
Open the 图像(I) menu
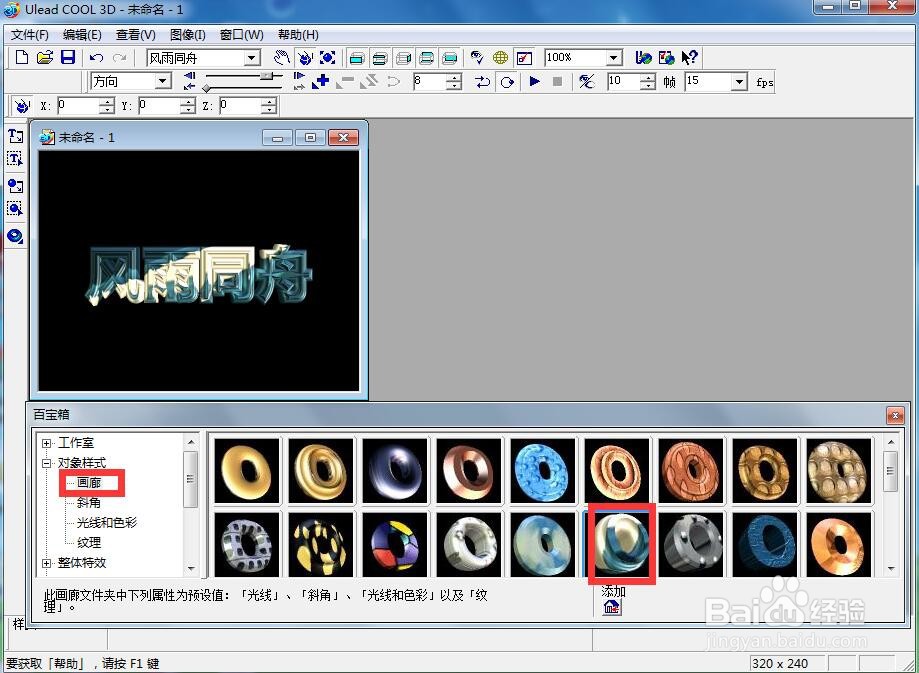coord(188,35)
